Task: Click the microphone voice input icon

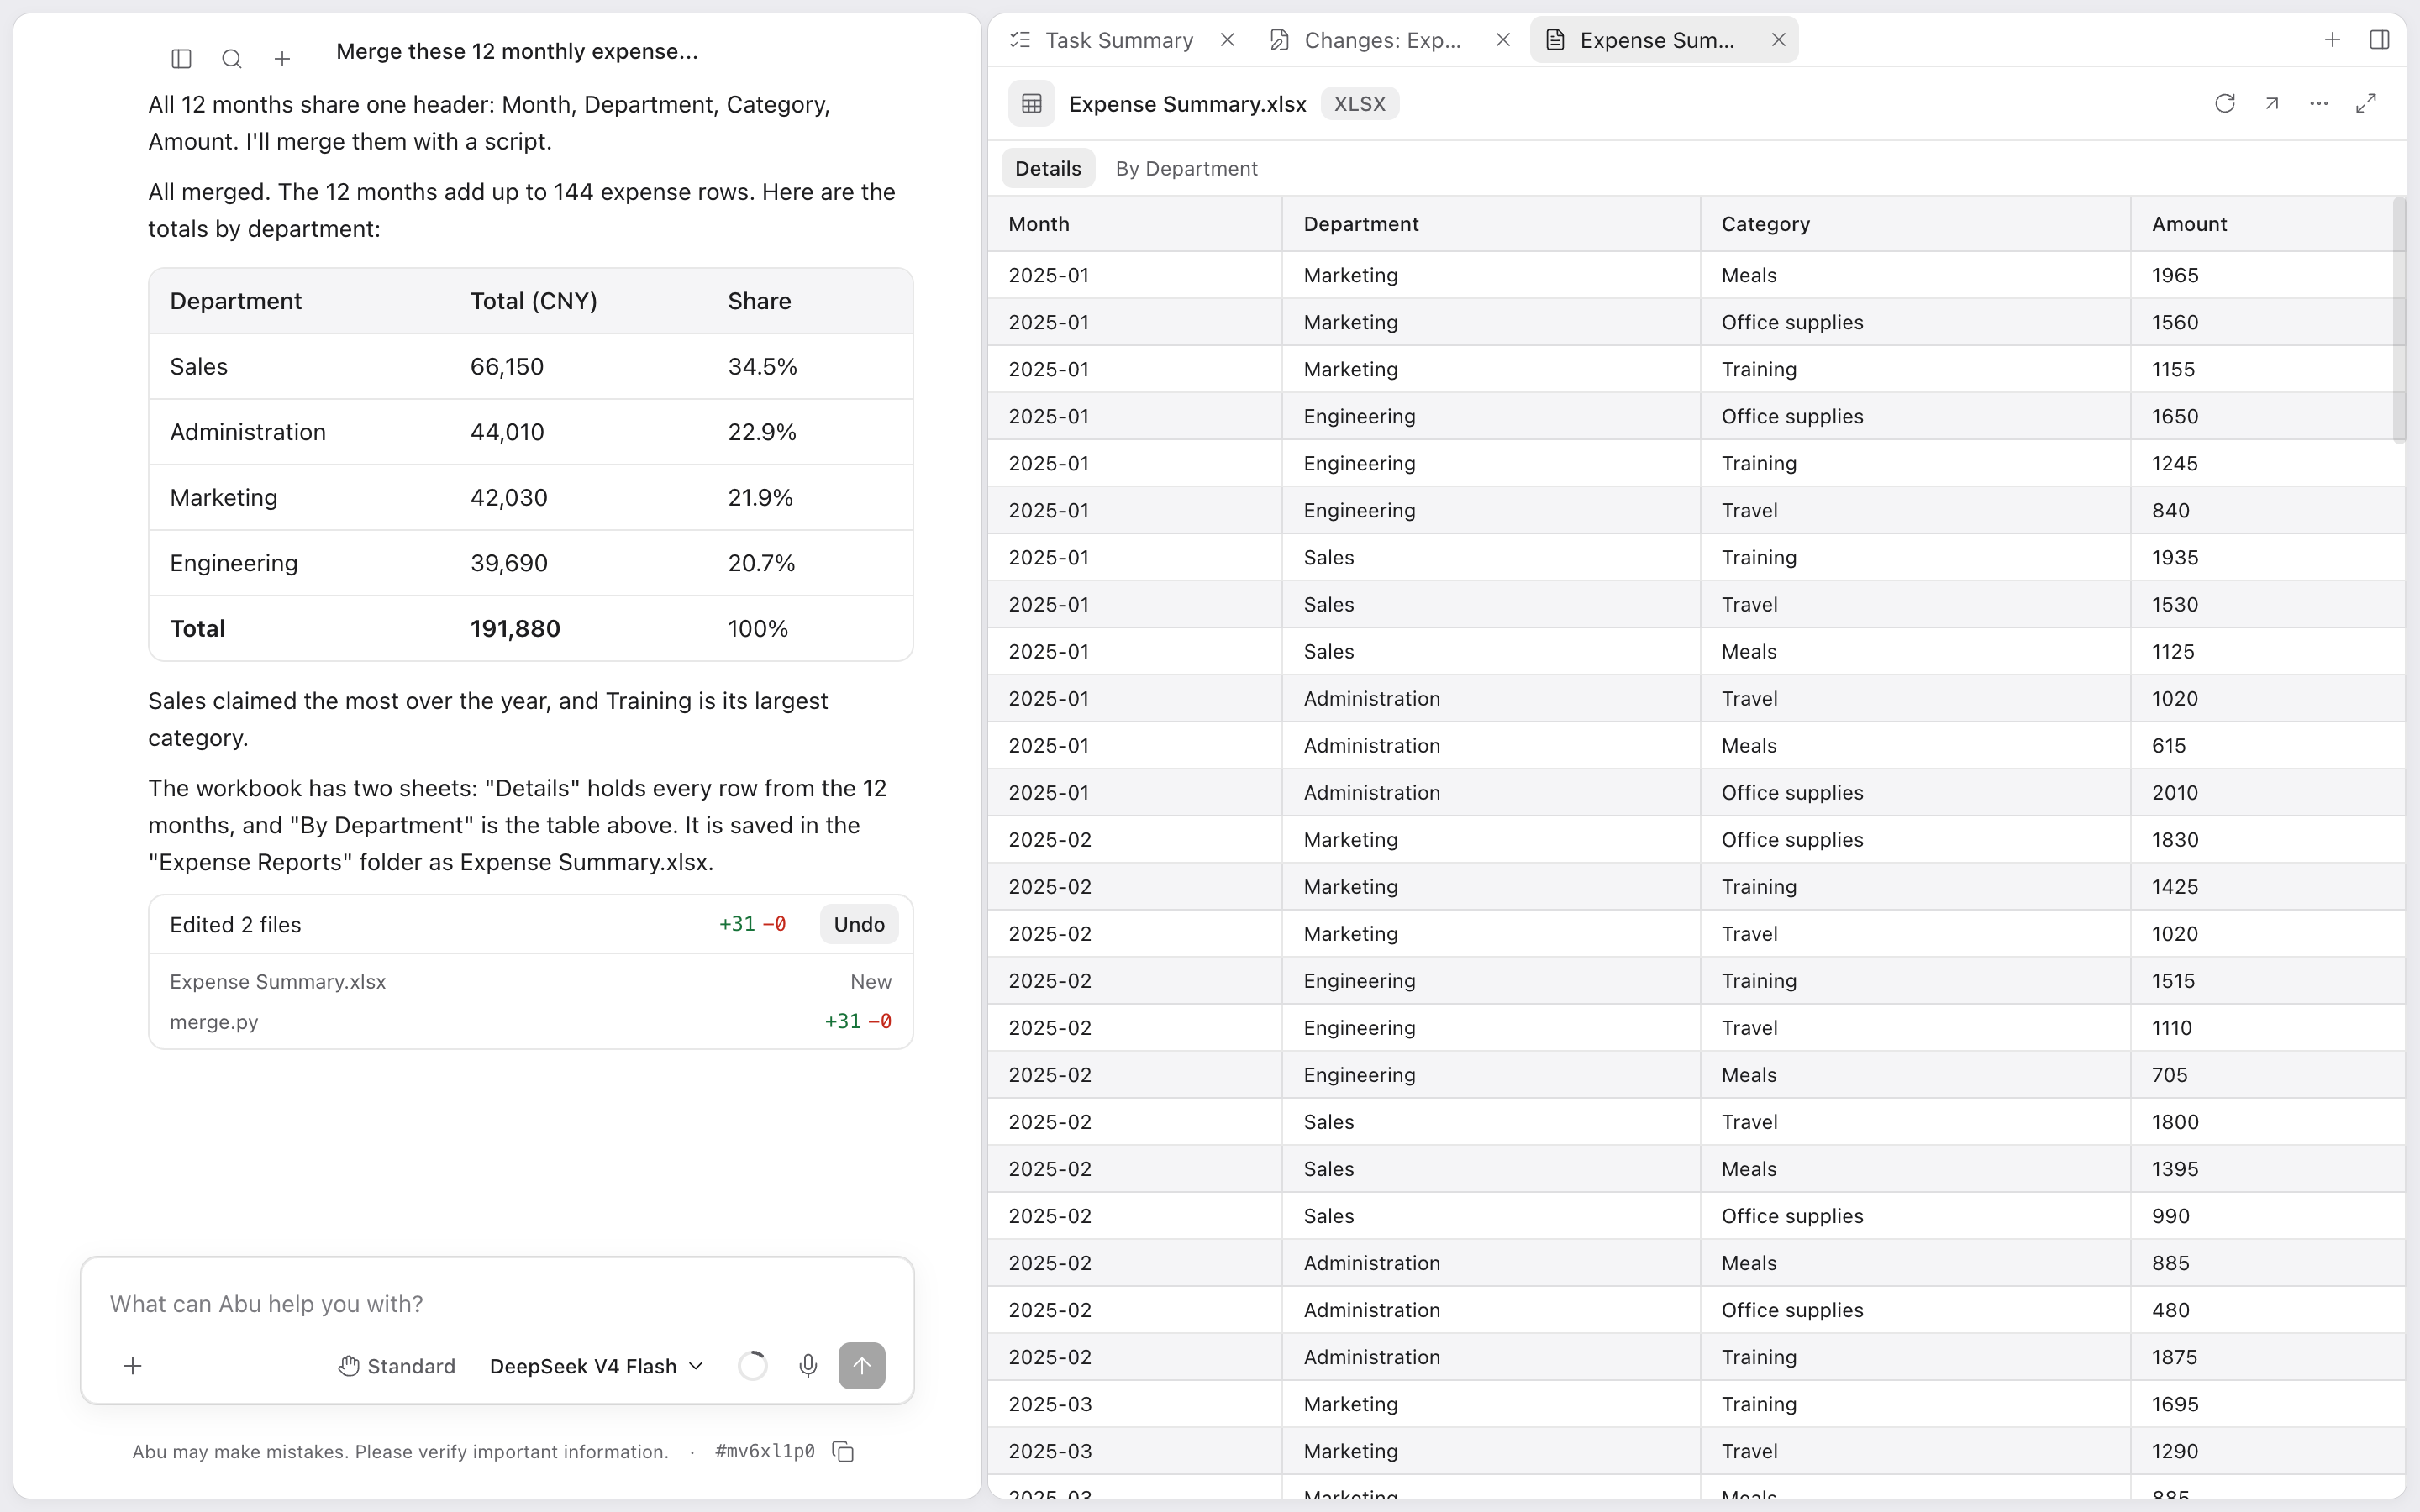Action: [808, 1366]
